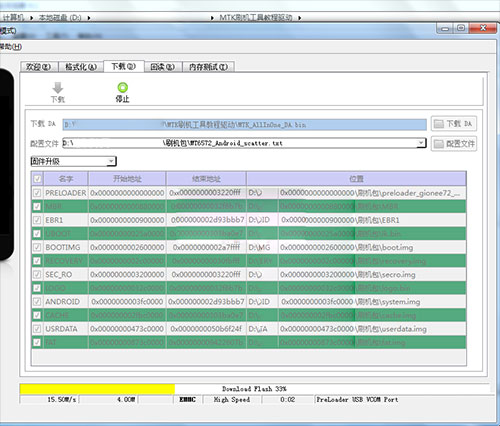Click the download DA file path field
Image resolution: width=500 pixels, height=426 pixels.
(244, 125)
